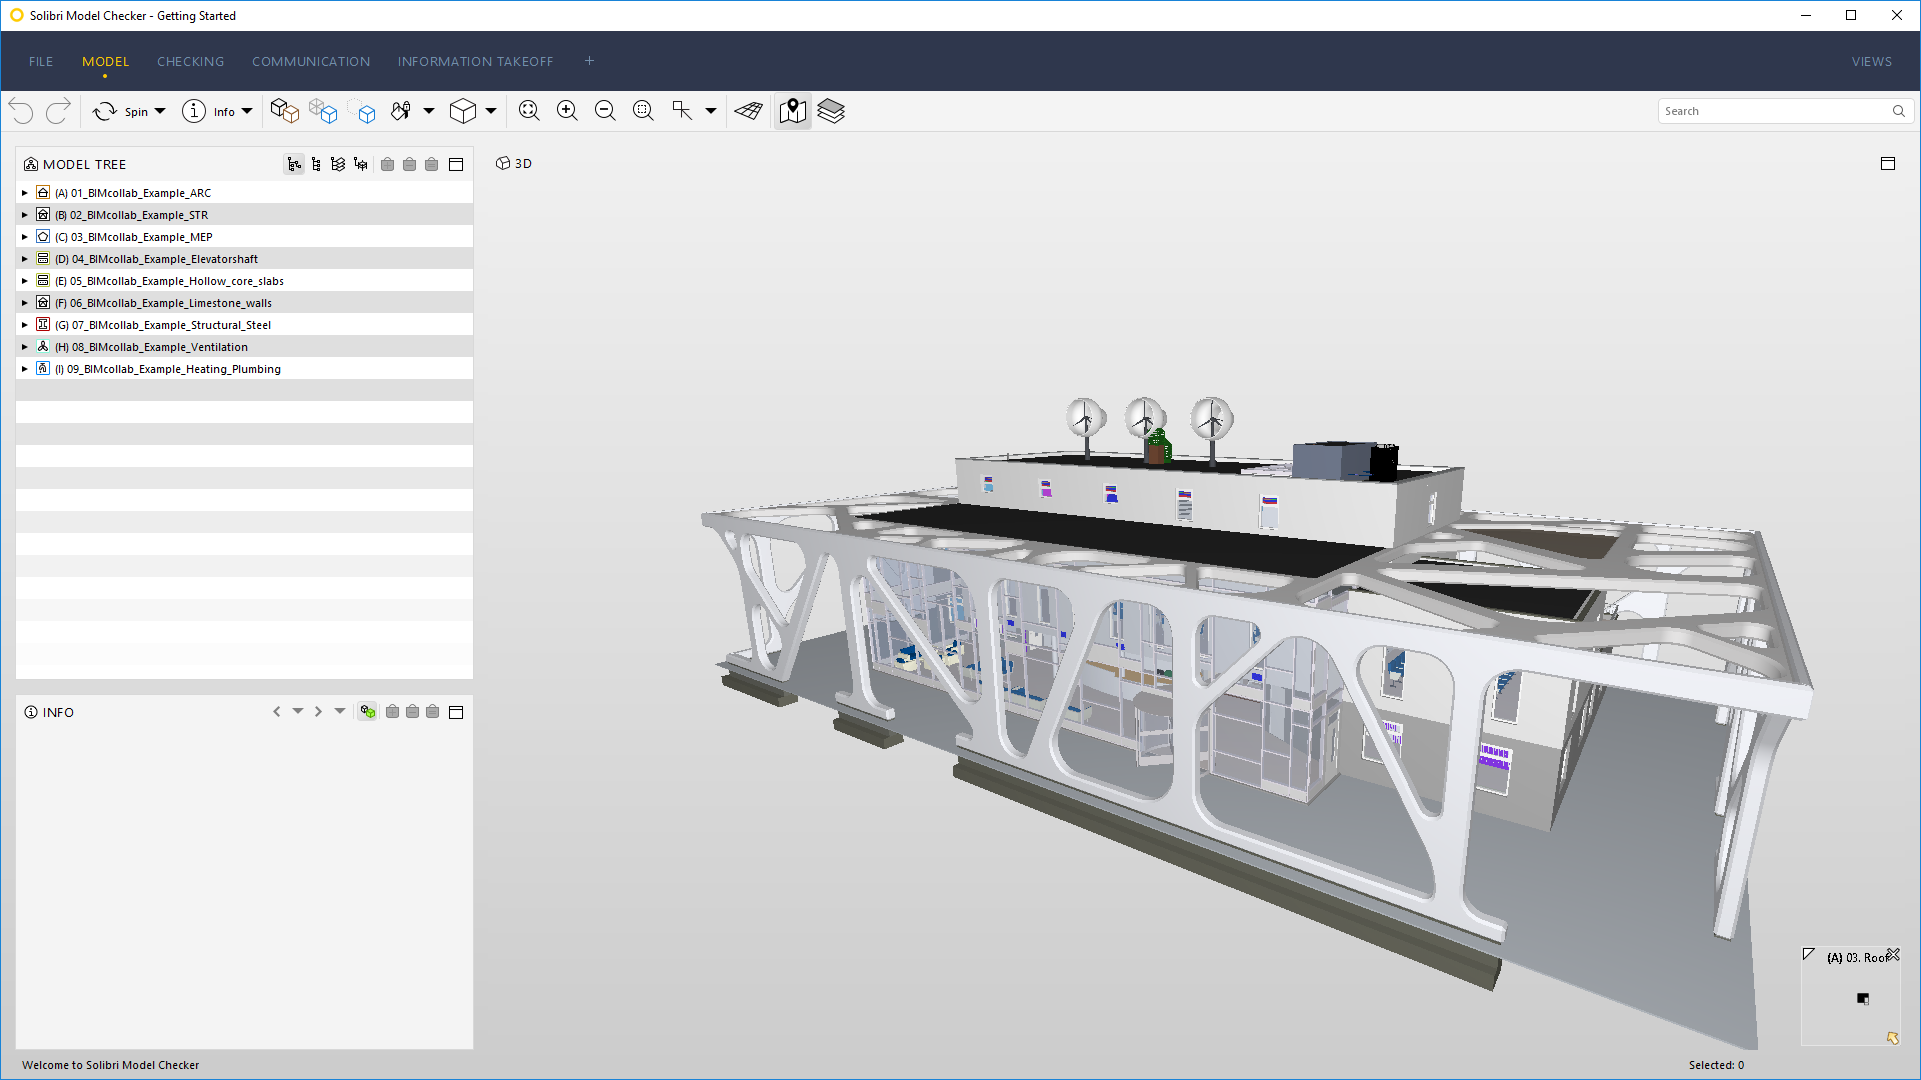Redo the last action

[x=58, y=111]
